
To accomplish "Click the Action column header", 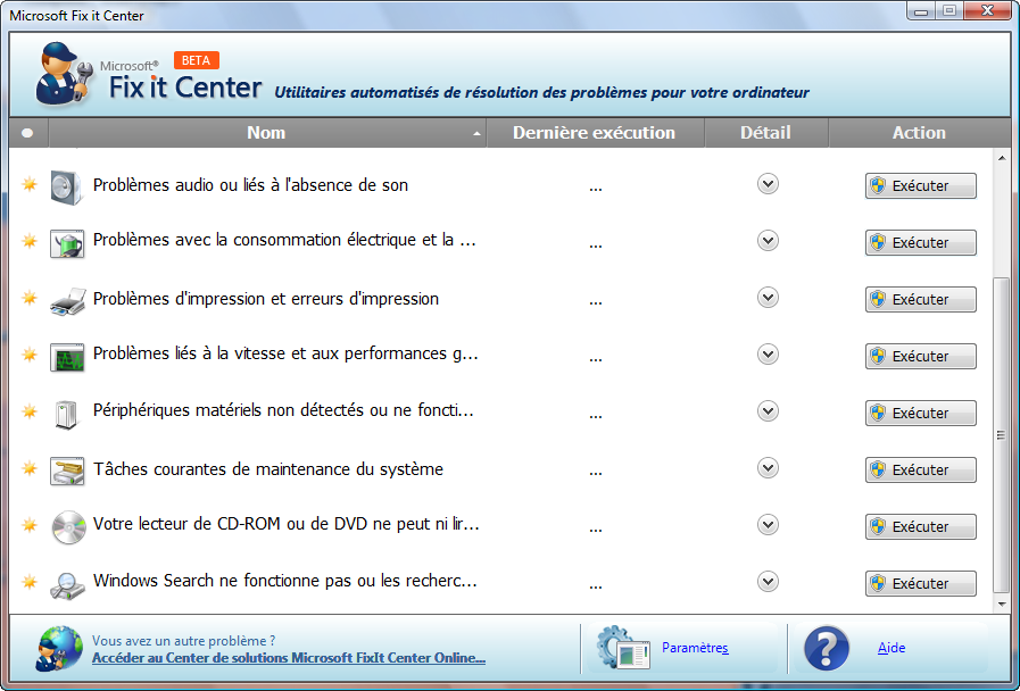I will point(919,133).
